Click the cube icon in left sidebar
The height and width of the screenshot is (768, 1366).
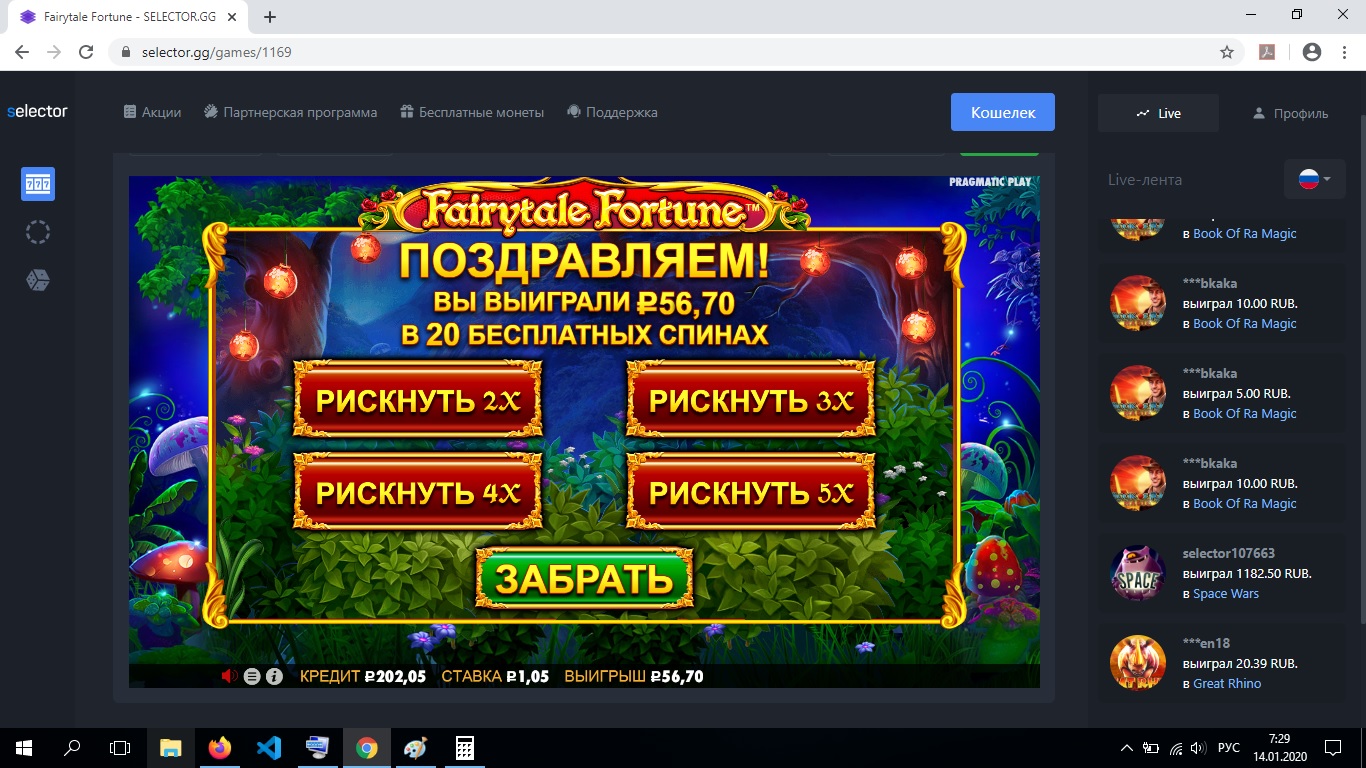pos(38,280)
